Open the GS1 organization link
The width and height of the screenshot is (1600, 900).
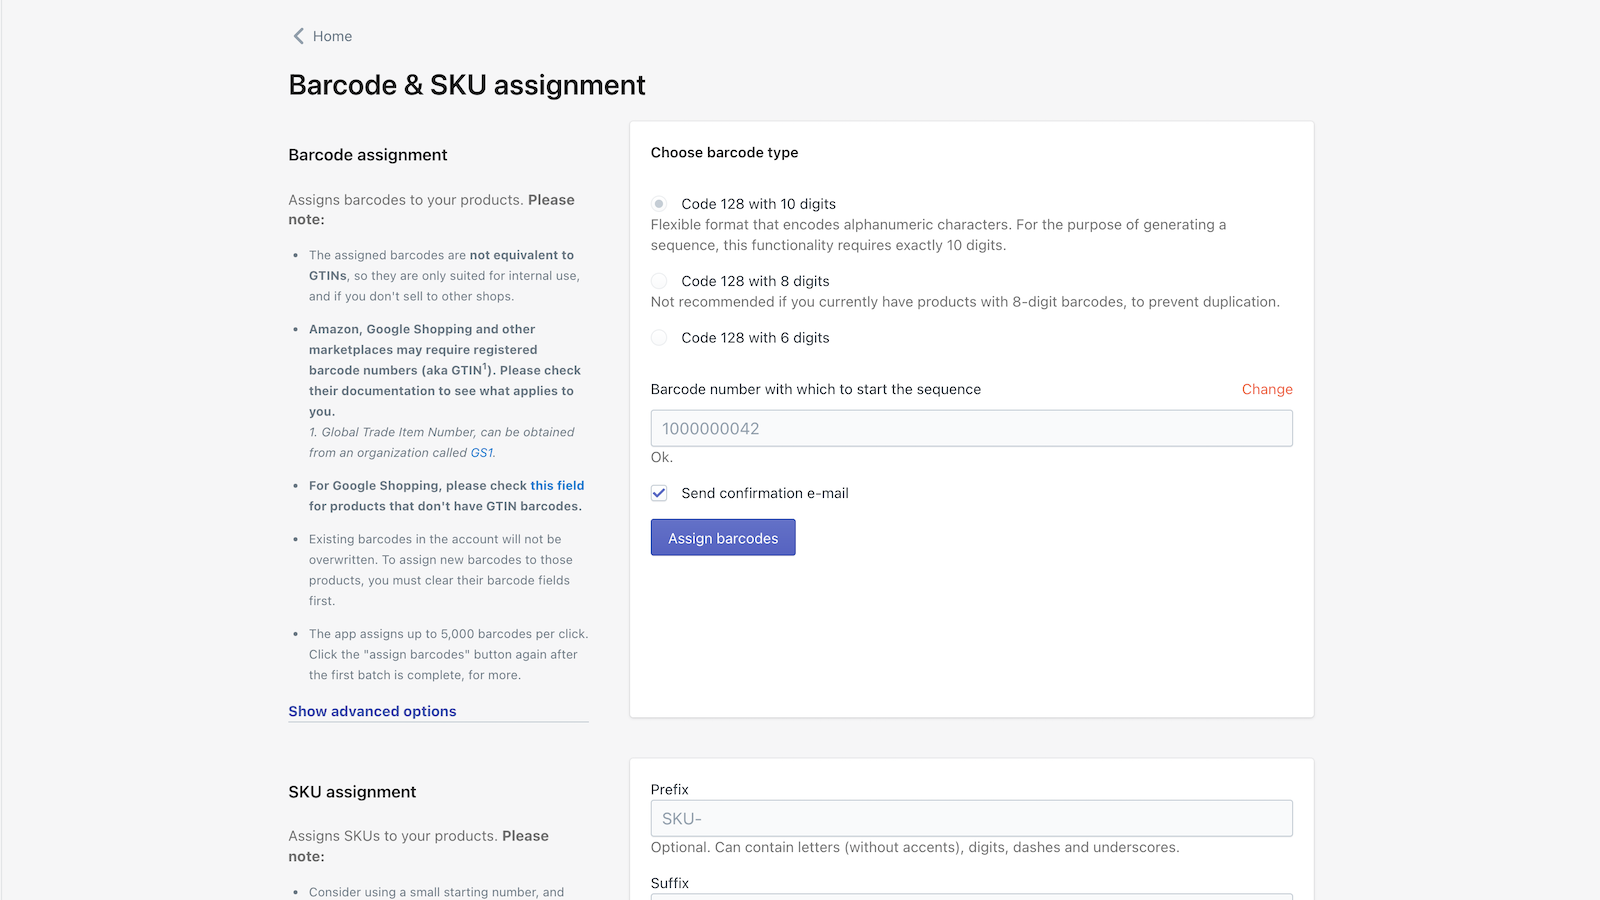pos(481,452)
